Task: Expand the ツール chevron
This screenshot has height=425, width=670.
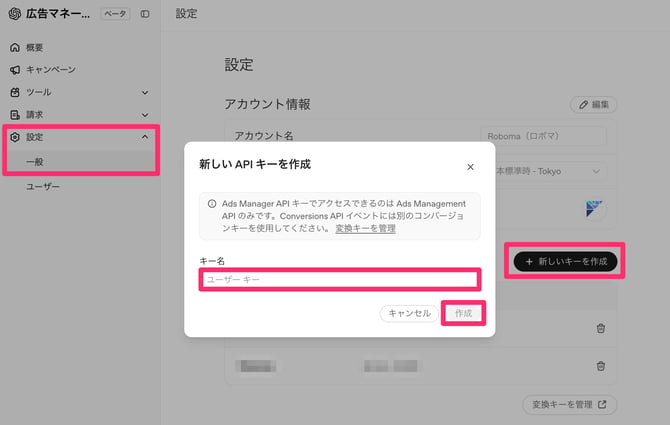Action: point(145,92)
